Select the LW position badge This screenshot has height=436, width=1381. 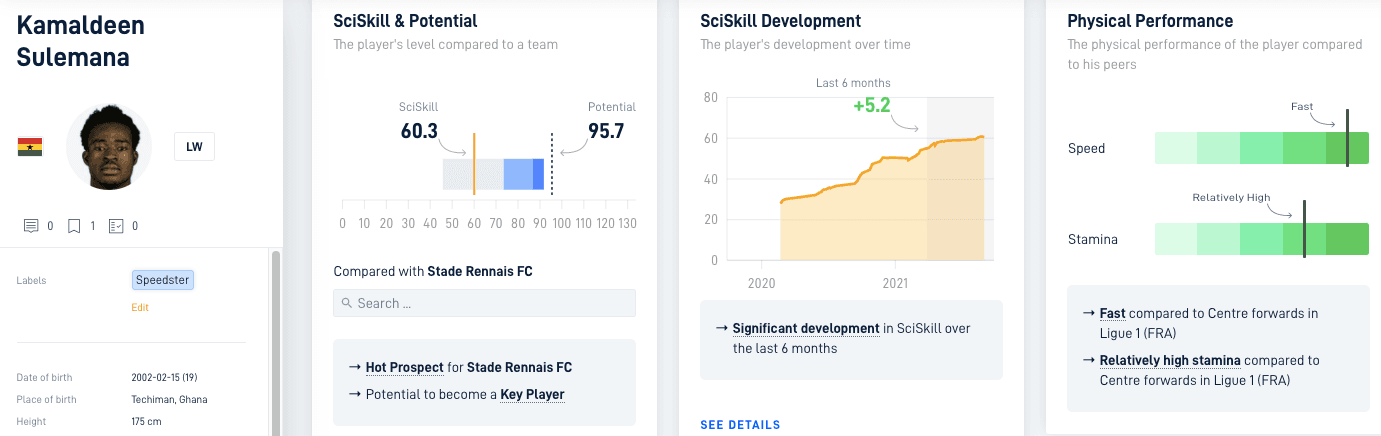194,147
